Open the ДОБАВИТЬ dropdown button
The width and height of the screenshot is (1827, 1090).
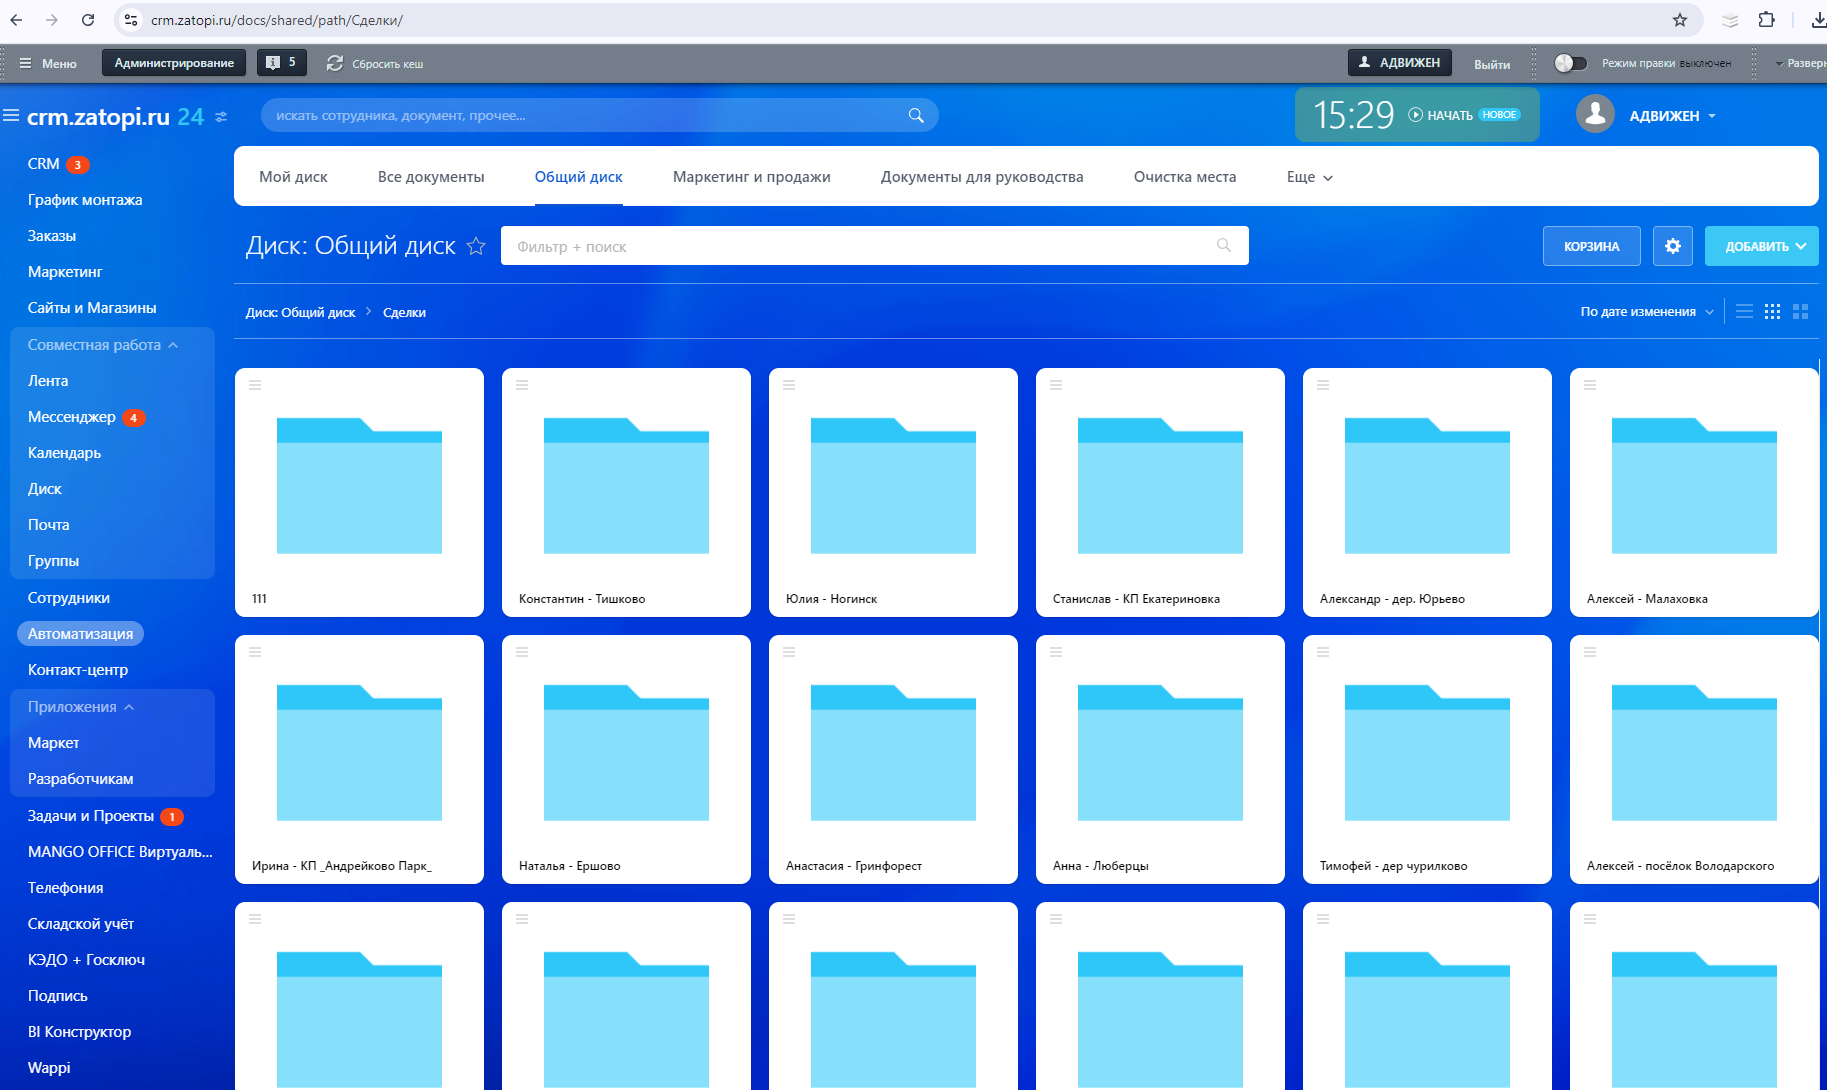pos(1761,246)
